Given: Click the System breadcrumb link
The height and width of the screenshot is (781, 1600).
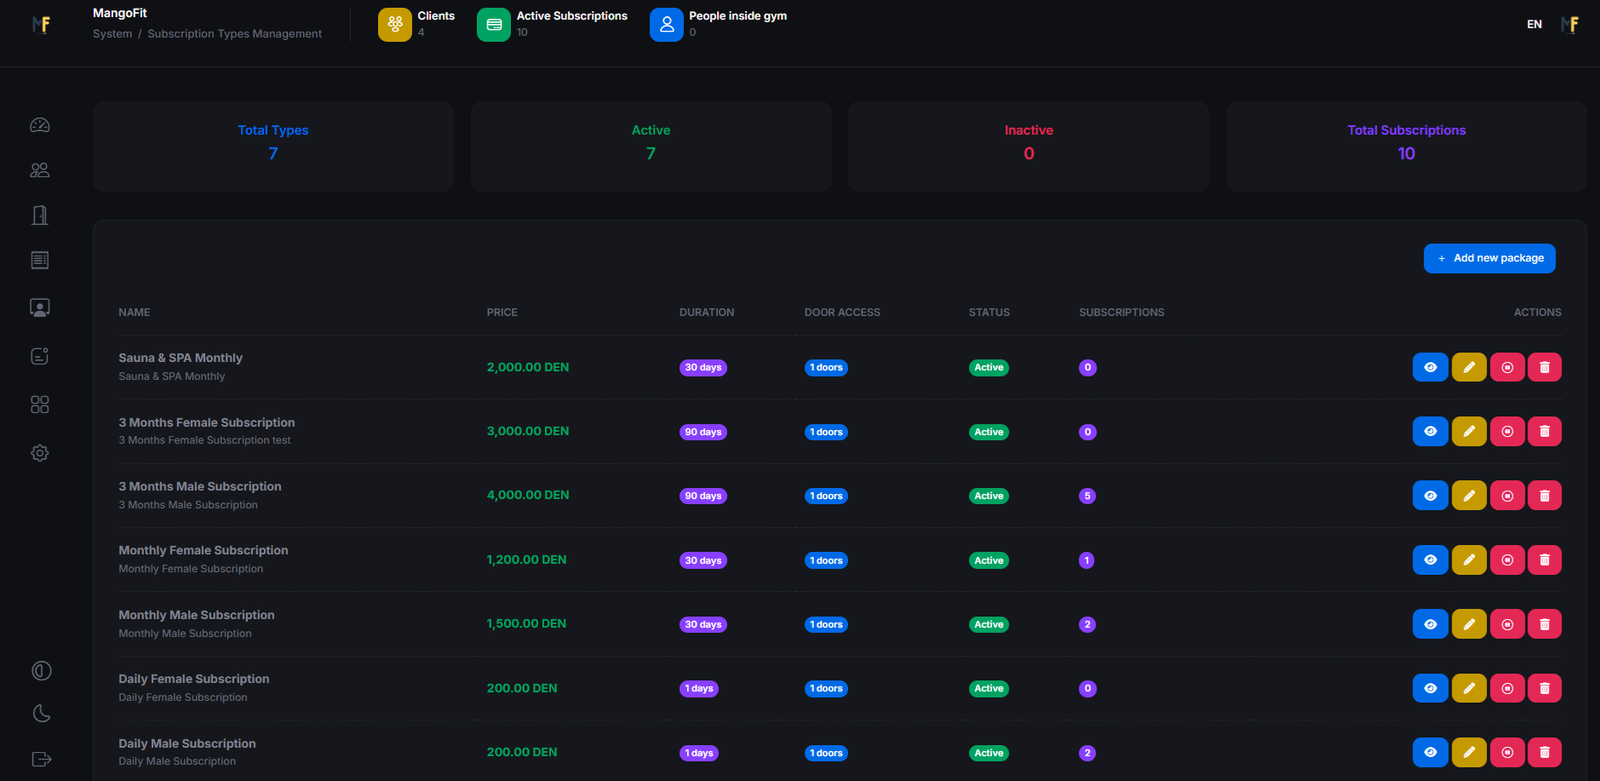Looking at the screenshot, I should coord(112,34).
